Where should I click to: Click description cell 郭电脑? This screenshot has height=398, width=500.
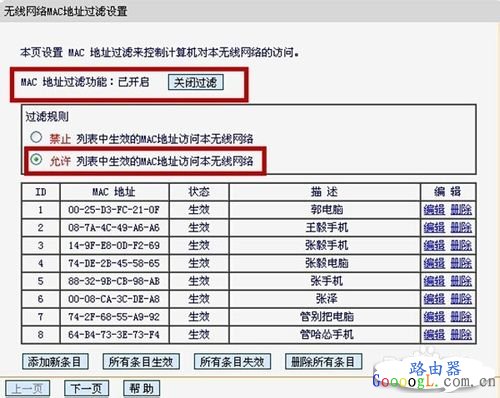pyautogui.click(x=326, y=210)
